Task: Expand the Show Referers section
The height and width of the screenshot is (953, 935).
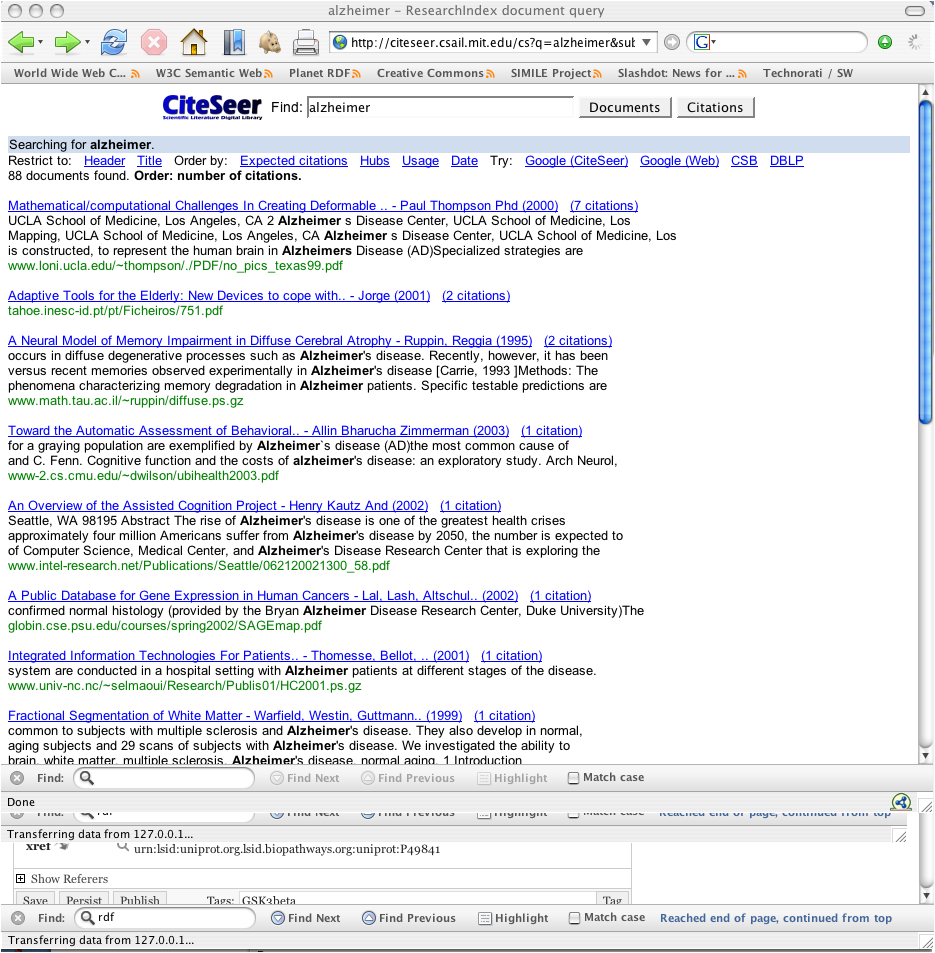Action: click(20, 879)
